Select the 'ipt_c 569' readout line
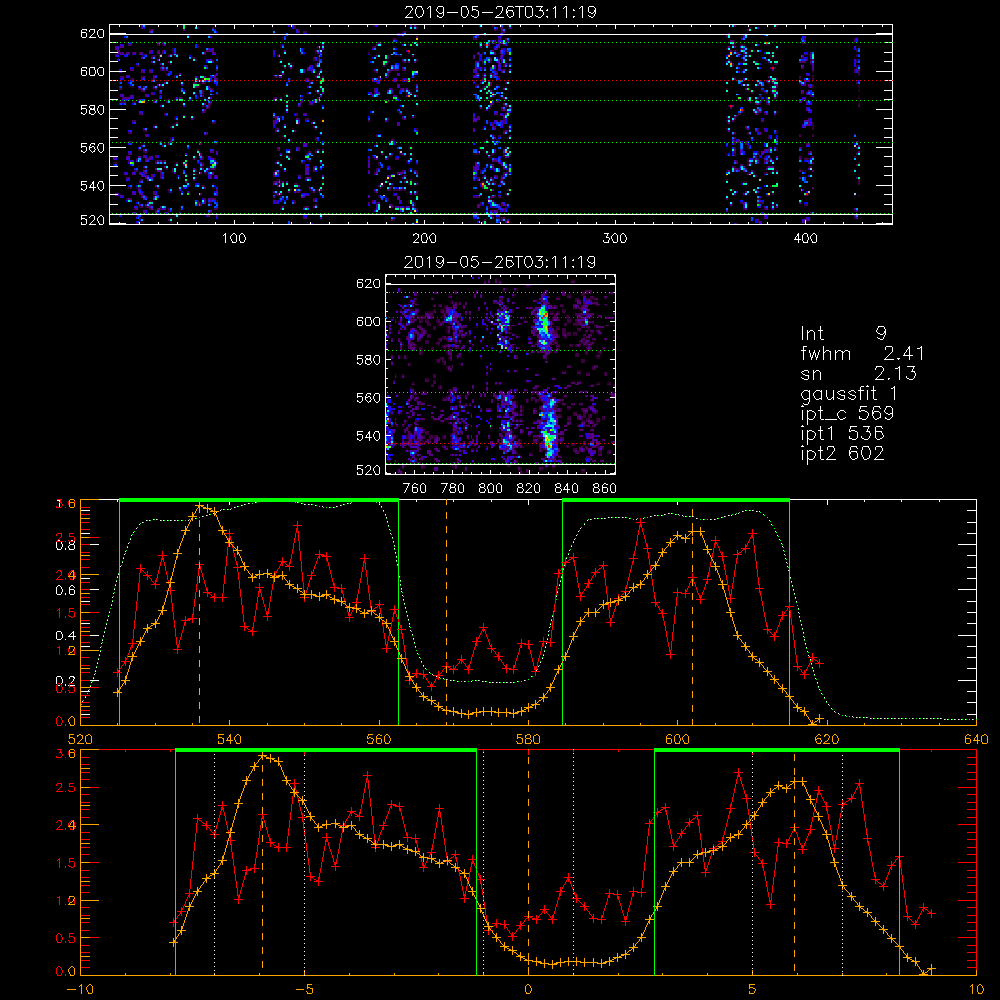The image size is (1000, 1000). 847,414
